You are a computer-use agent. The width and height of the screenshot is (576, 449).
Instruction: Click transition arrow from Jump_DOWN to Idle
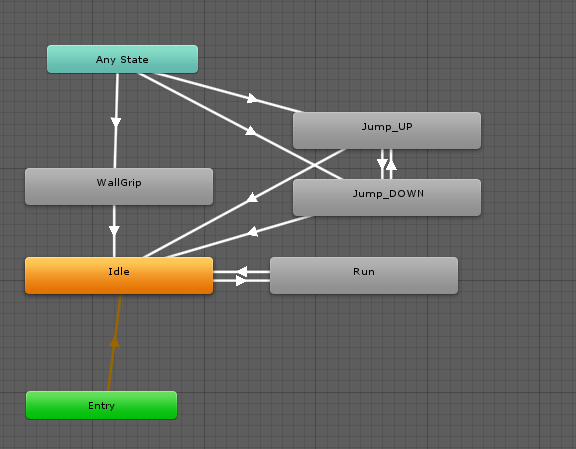point(252,232)
